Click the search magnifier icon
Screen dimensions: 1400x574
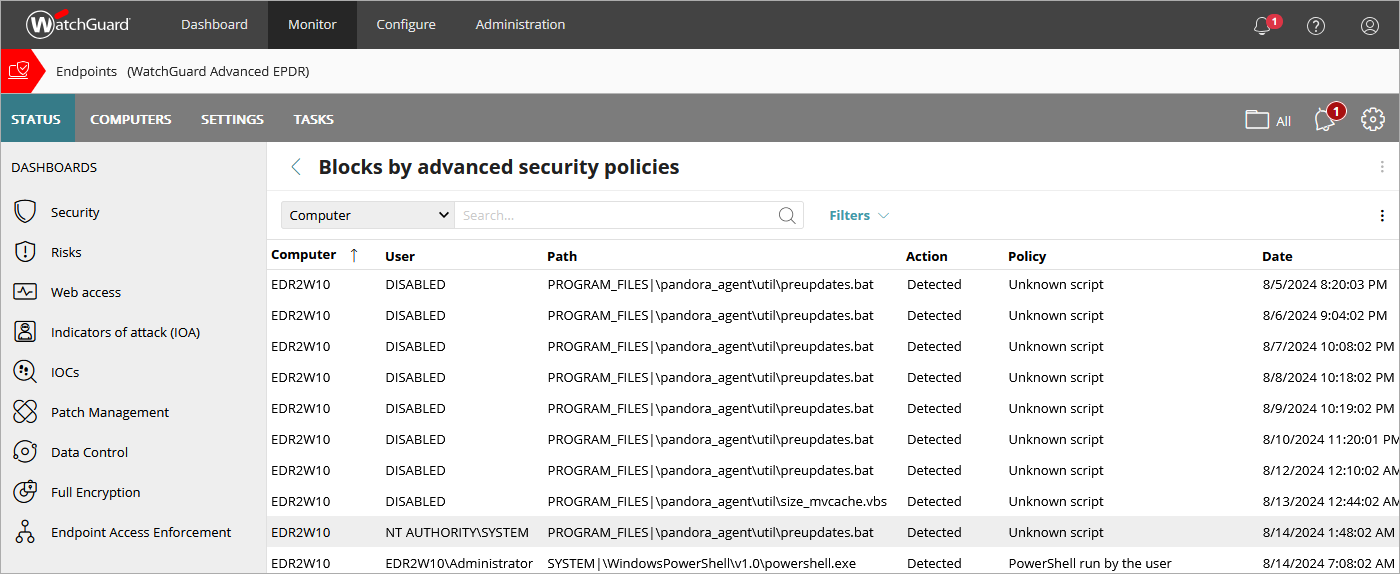(787, 215)
